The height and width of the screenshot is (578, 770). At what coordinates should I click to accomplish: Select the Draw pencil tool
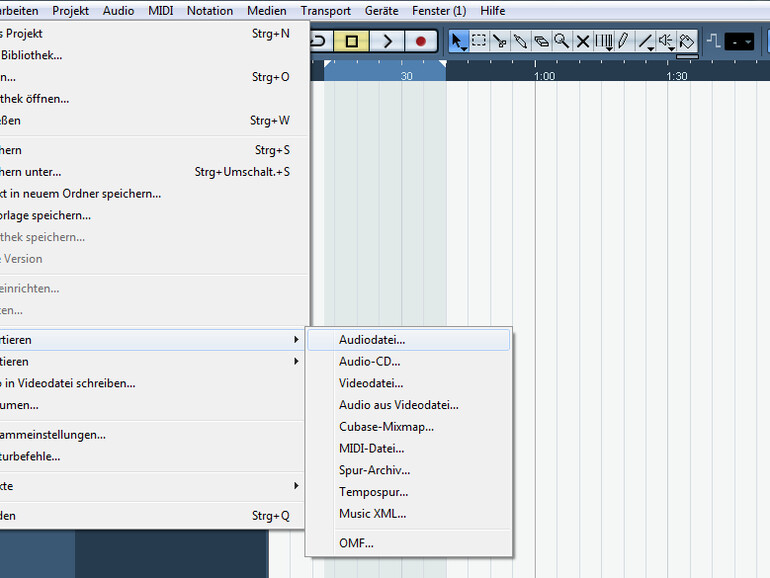pyautogui.click(x=624, y=41)
